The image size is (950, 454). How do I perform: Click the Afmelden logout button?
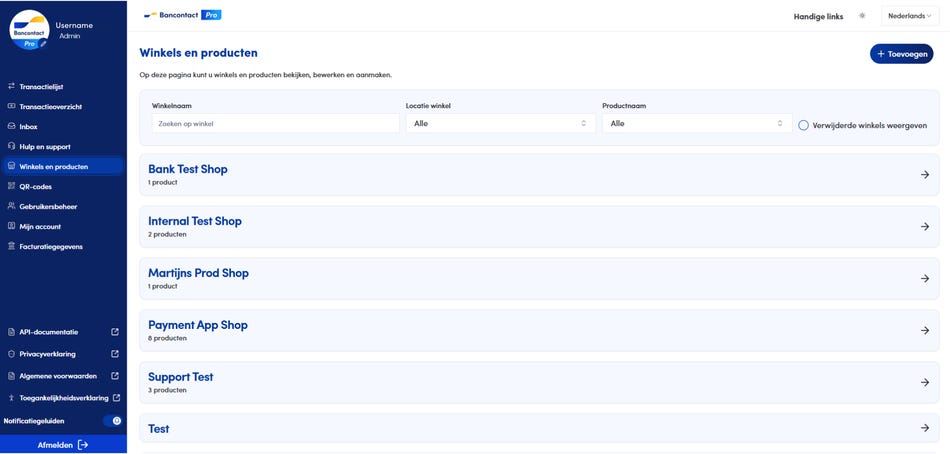coord(63,445)
